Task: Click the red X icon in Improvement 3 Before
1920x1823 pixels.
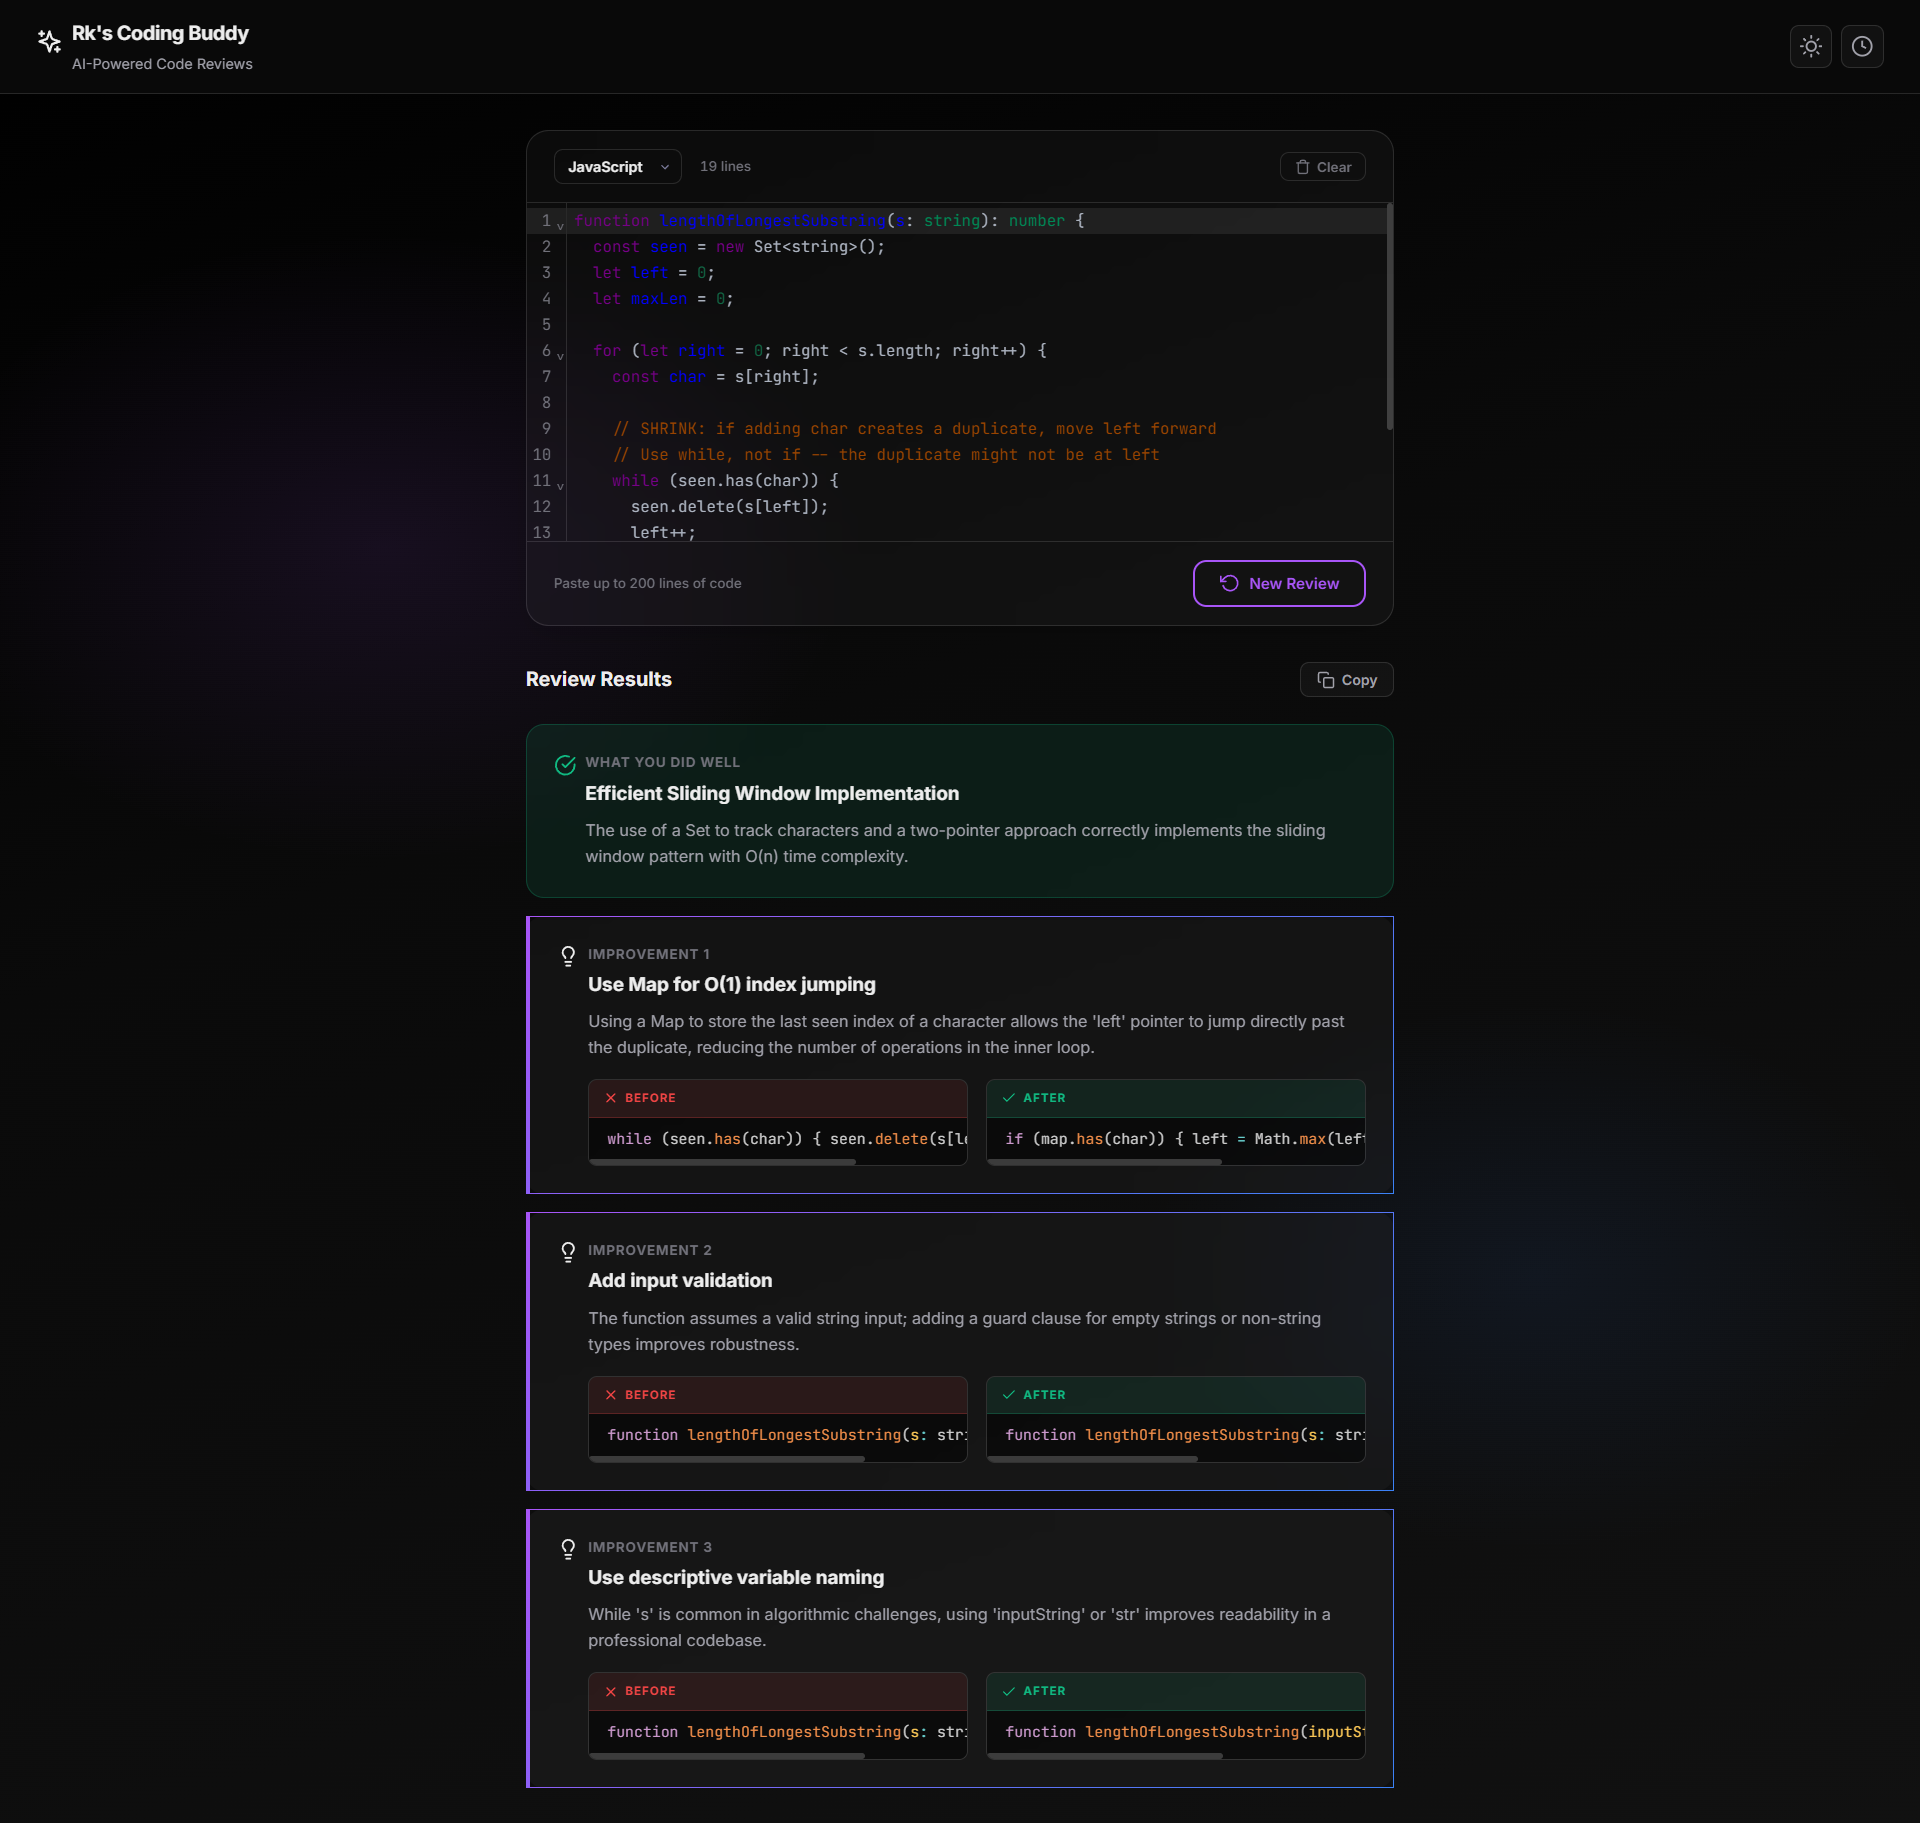Action: point(611,1691)
